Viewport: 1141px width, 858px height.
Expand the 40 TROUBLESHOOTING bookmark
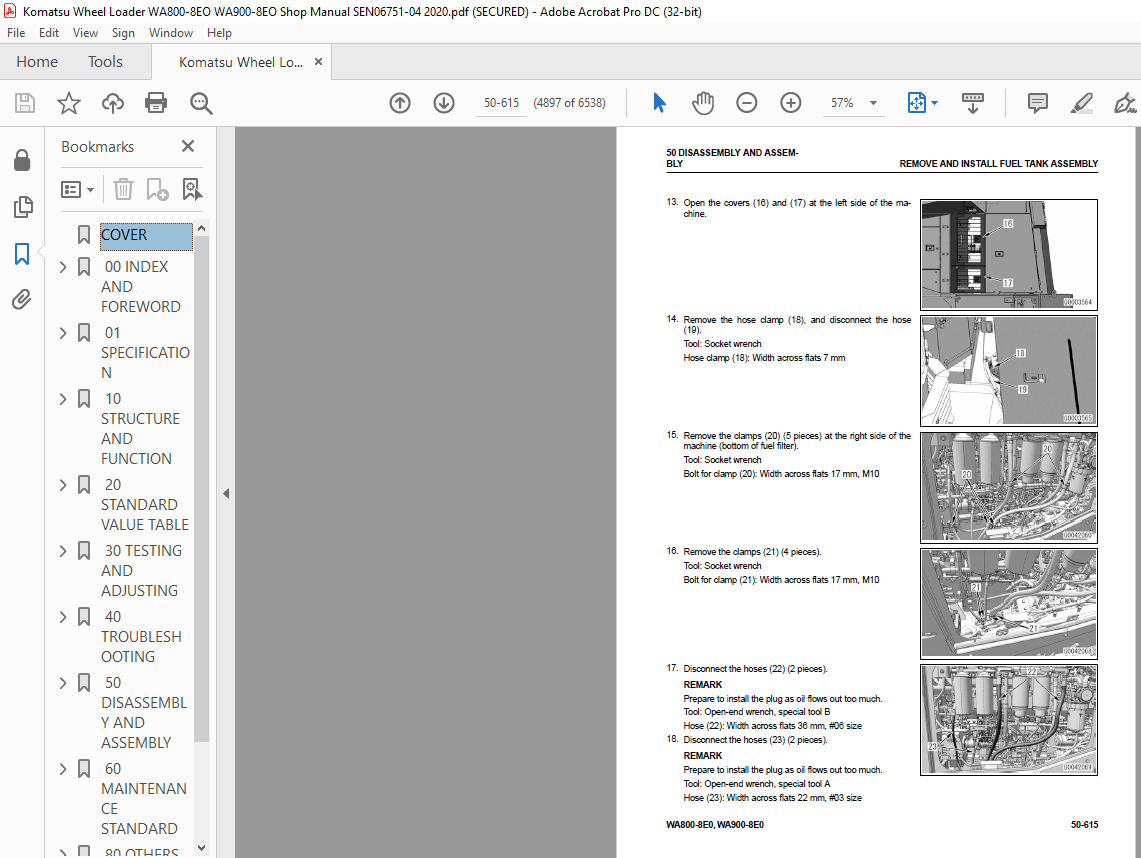63,617
